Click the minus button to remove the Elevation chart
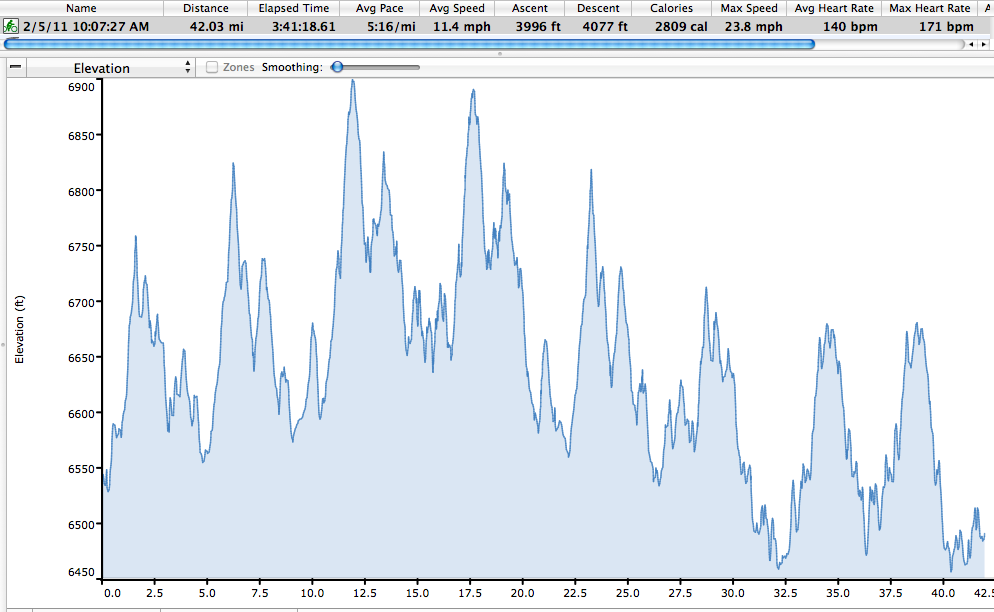Screen dimensions: 994x612 pos(15,68)
